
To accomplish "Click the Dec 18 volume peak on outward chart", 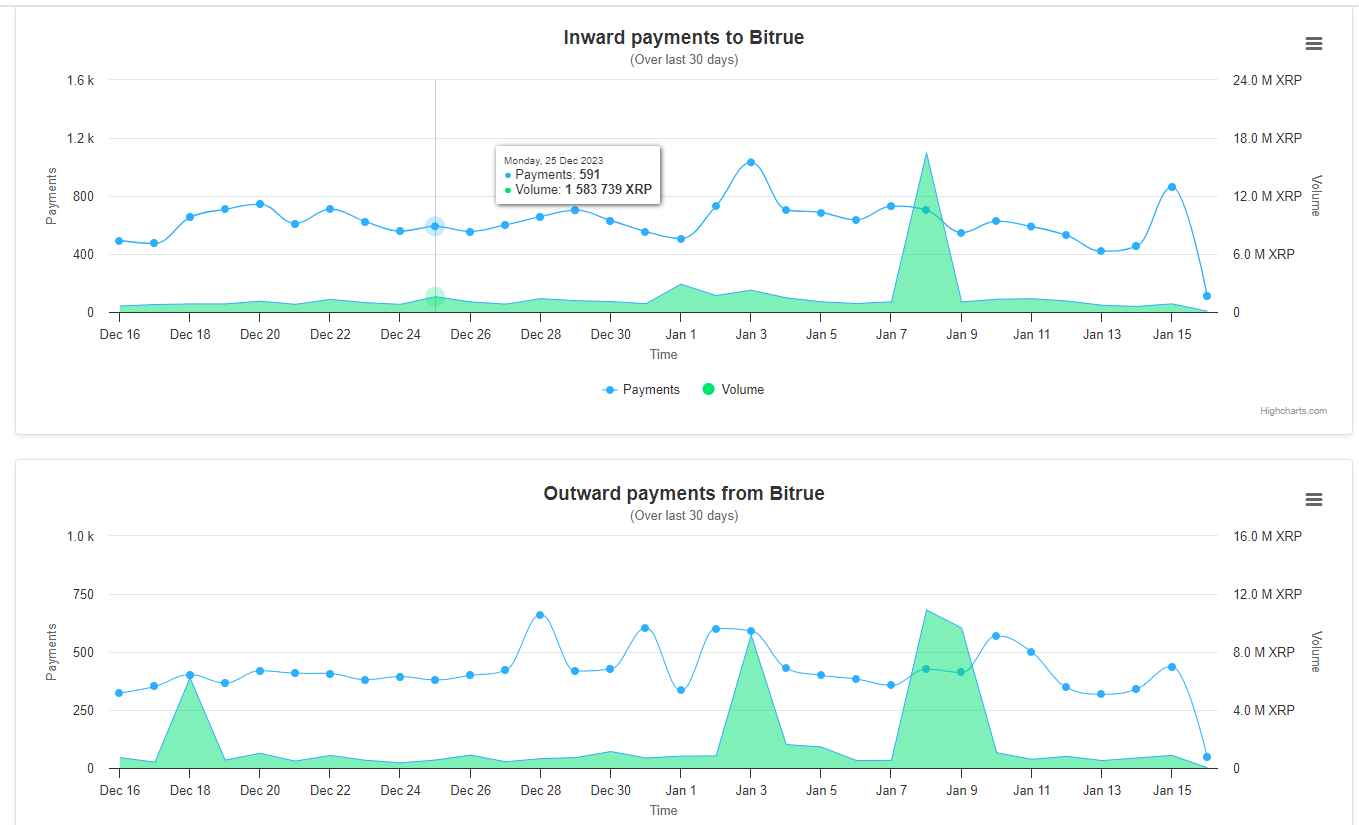I will [x=189, y=679].
